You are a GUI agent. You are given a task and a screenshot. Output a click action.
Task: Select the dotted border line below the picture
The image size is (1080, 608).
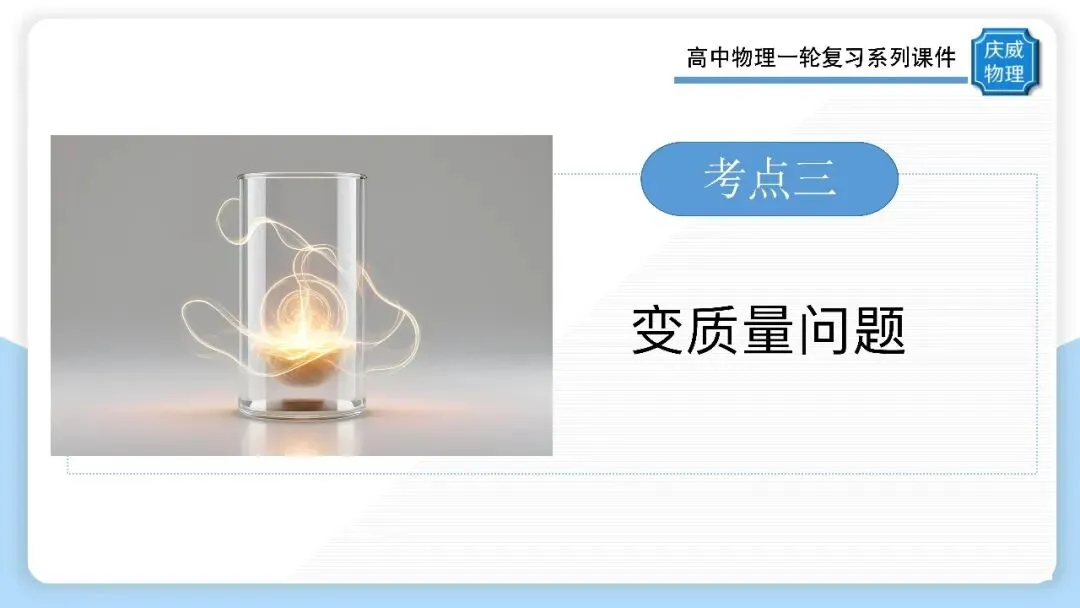(x=551, y=473)
